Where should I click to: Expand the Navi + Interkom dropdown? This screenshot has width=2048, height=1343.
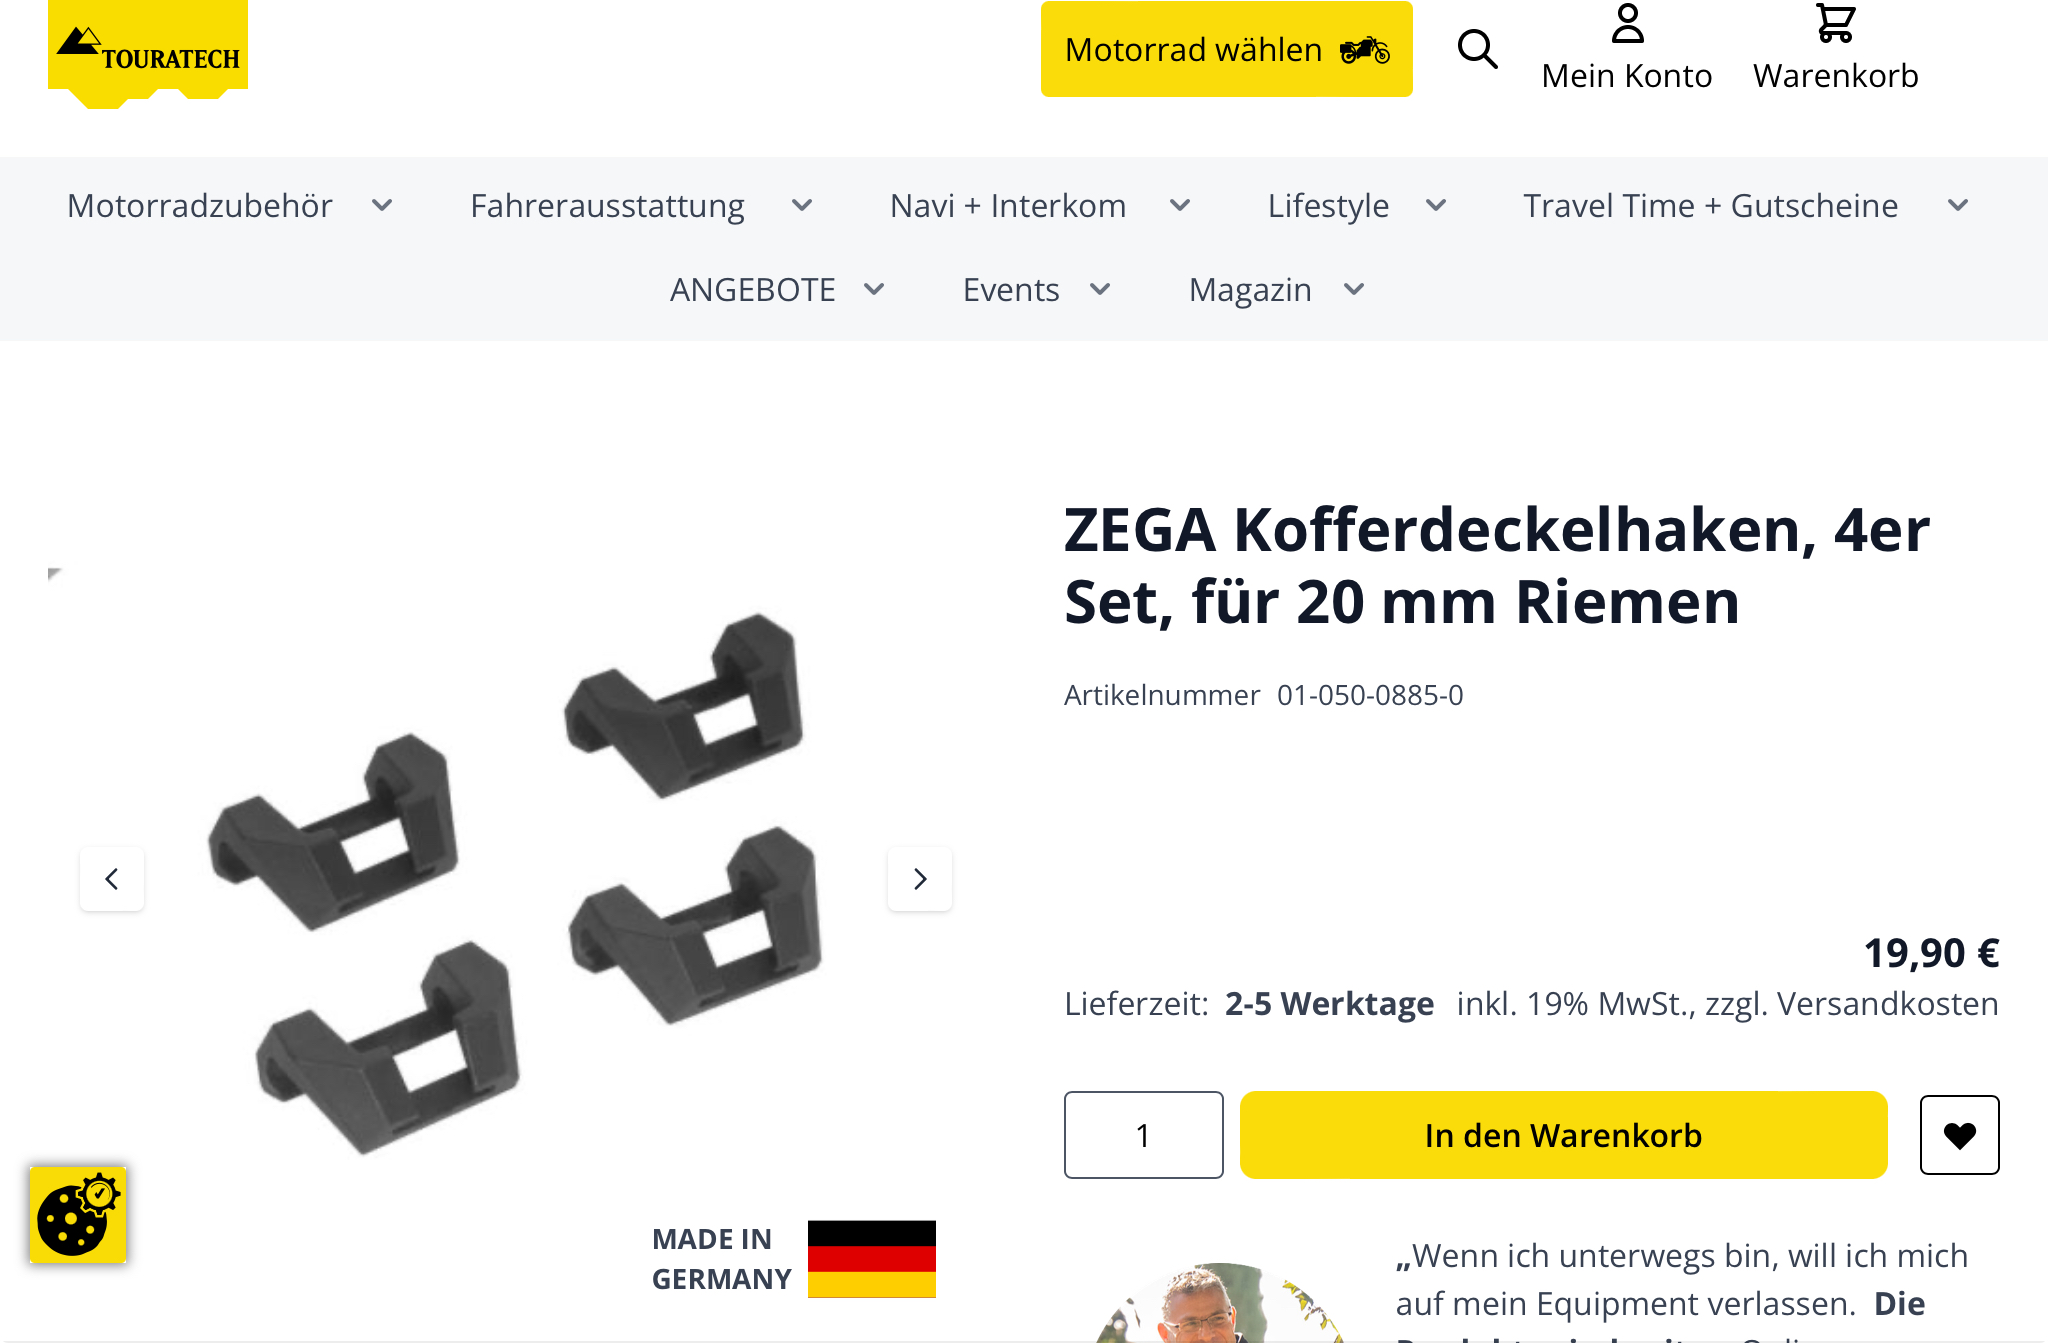point(1180,206)
